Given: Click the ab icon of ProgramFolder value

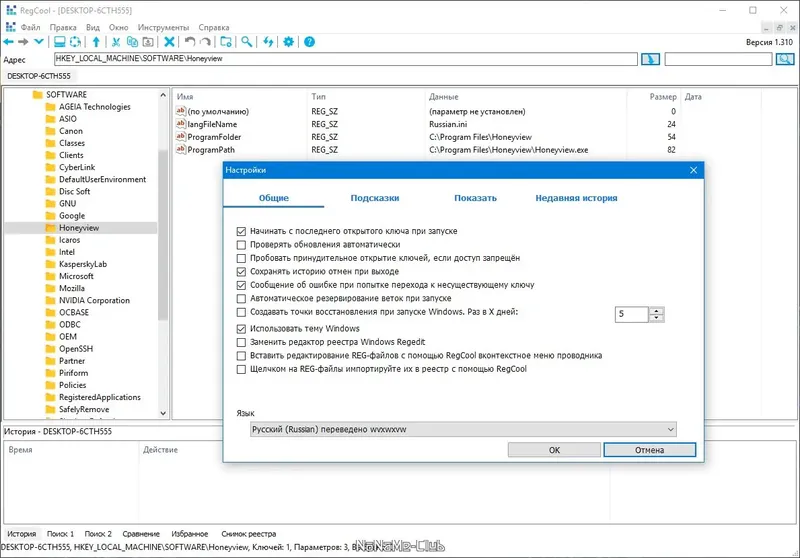Looking at the screenshot, I should [x=181, y=136].
